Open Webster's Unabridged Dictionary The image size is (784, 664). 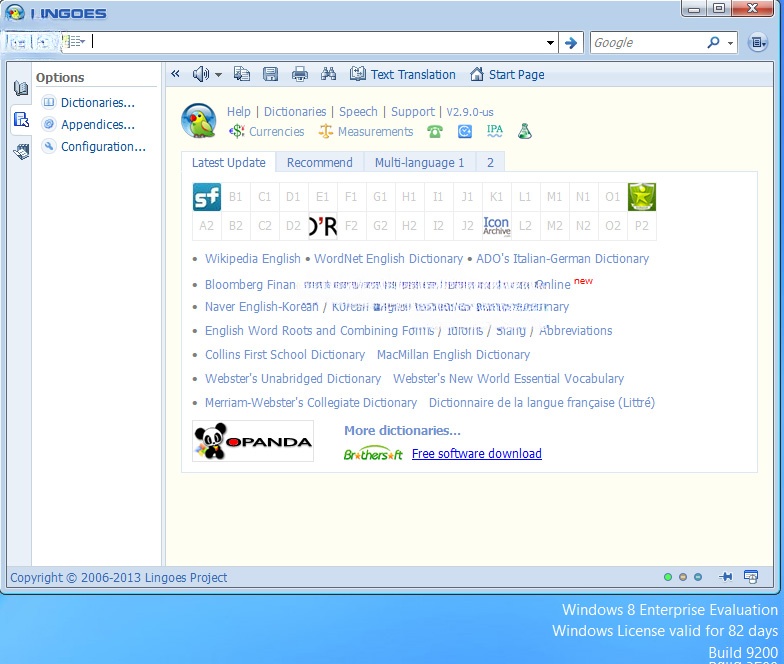tap(293, 378)
